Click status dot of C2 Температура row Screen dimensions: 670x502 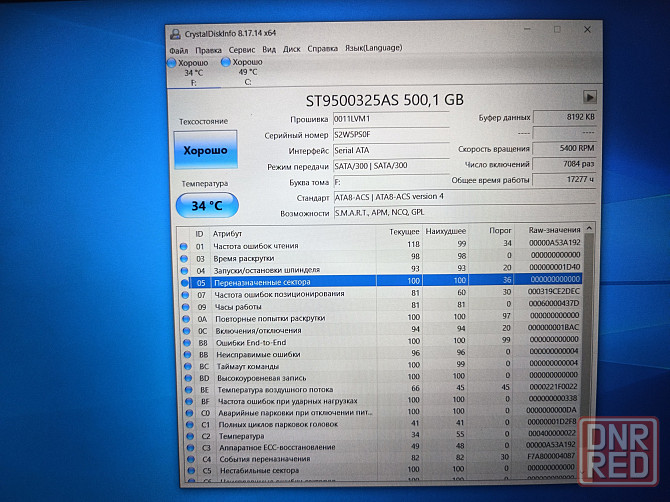190,436
